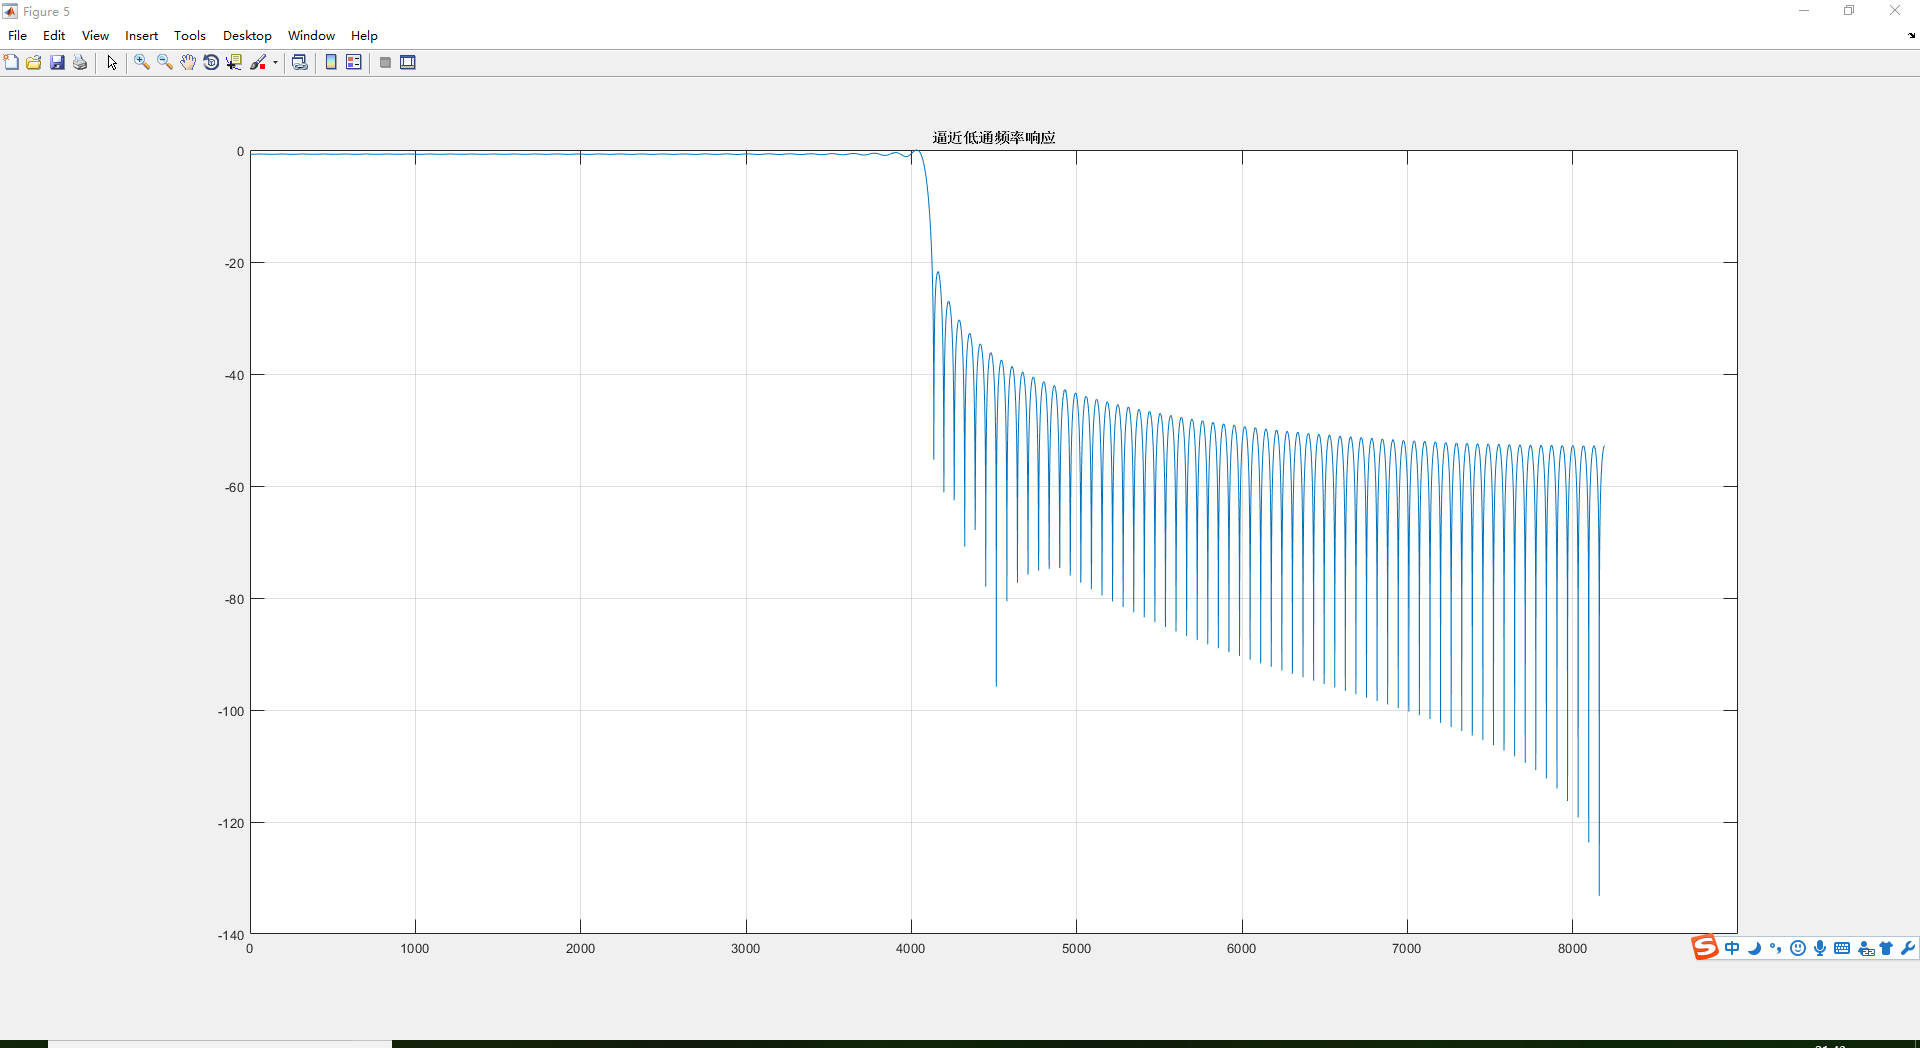Click the plot title 逼近低通频率响应

click(994, 138)
